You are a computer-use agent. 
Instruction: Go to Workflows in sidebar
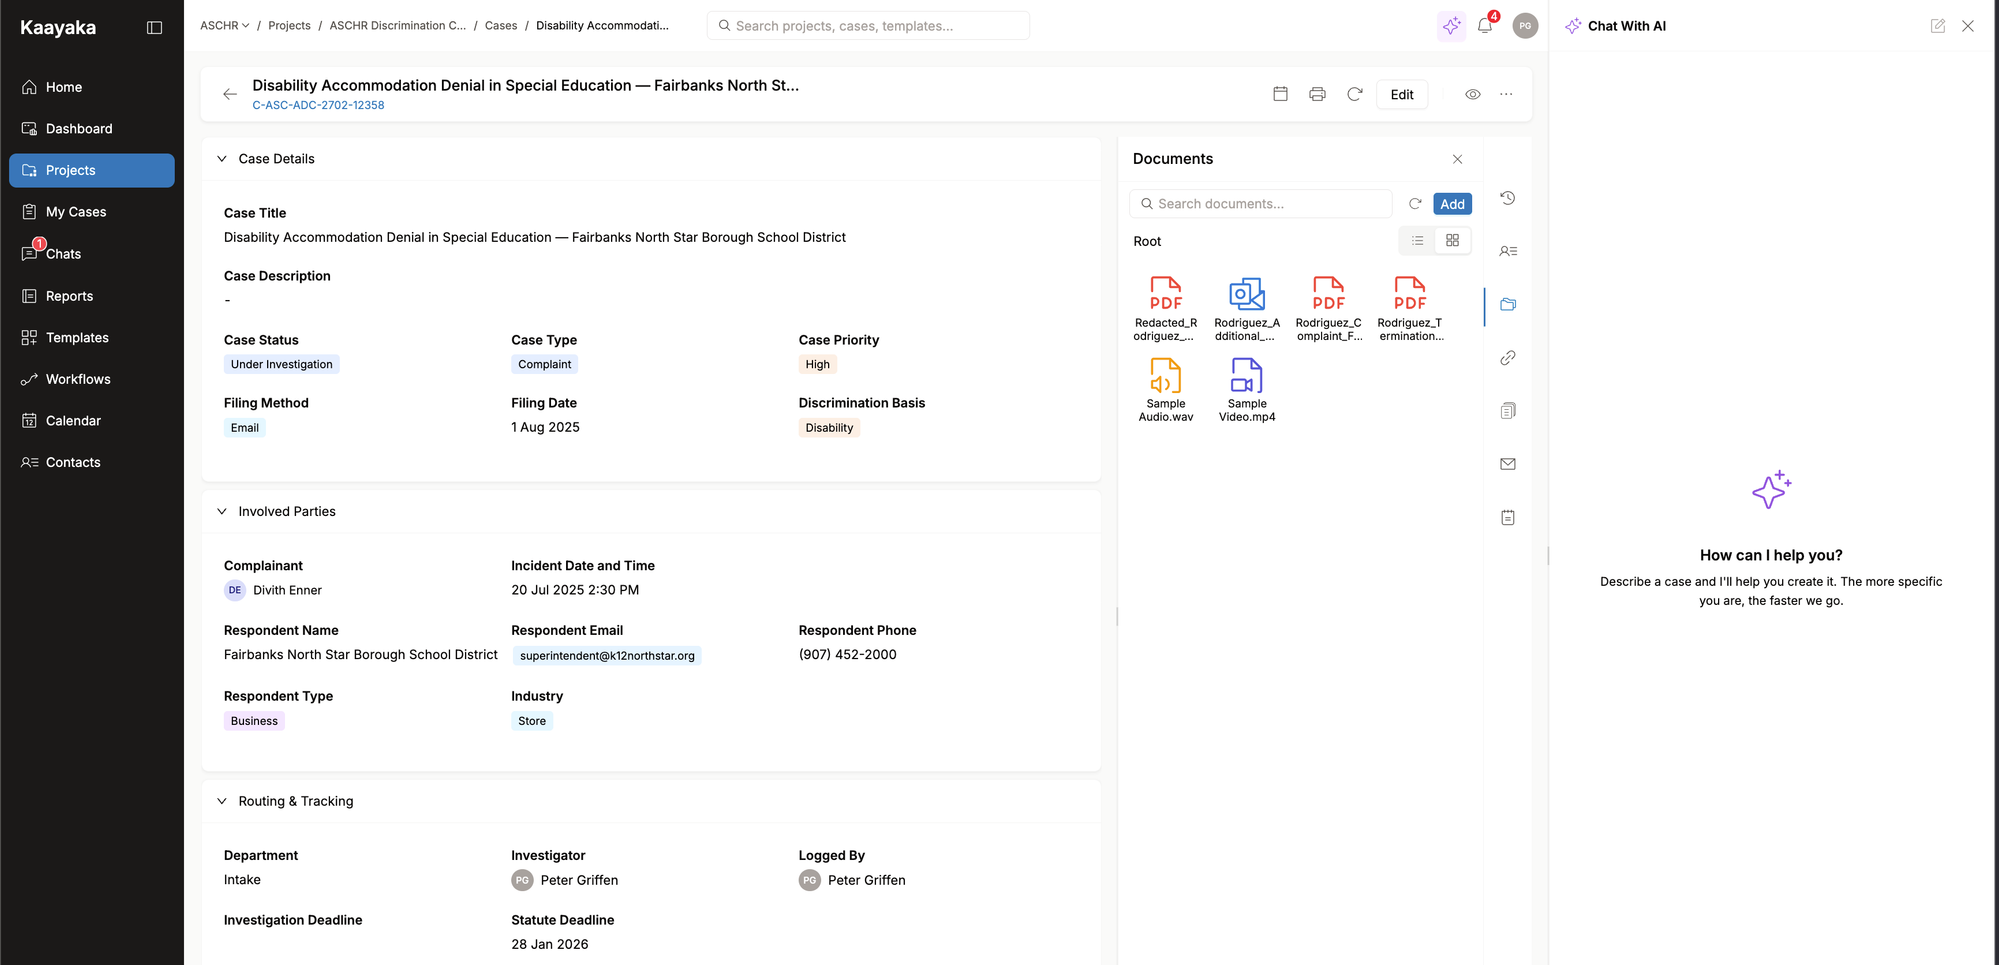tap(78, 379)
